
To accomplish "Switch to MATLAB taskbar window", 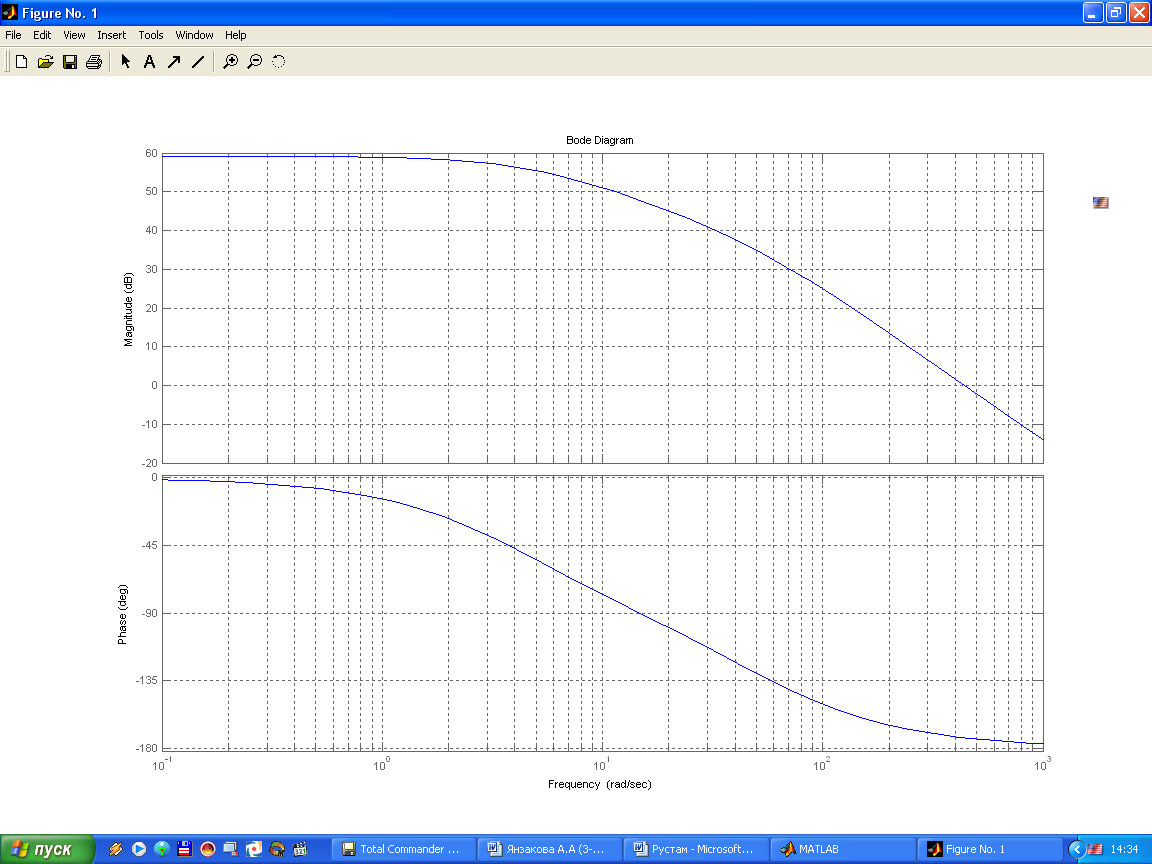I will pyautogui.click(x=843, y=849).
